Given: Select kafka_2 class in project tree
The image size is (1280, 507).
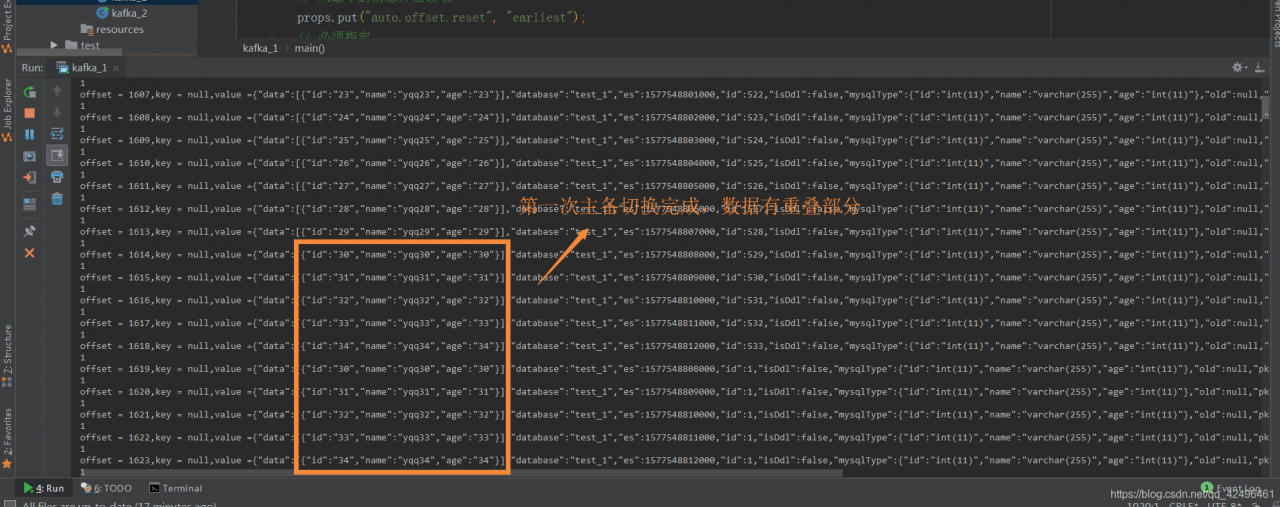Looking at the screenshot, I should pyautogui.click(x=122, y=13).
